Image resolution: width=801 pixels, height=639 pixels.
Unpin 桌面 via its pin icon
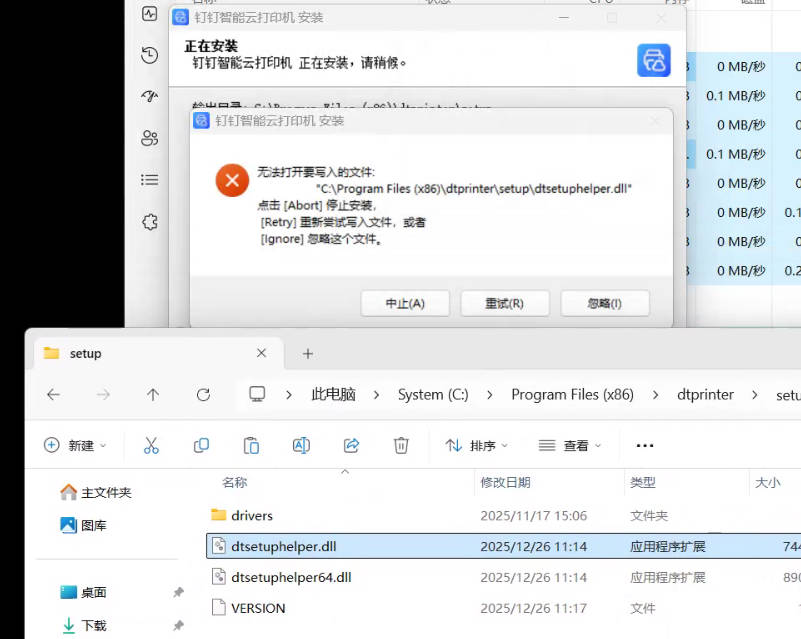pos(178,593)
